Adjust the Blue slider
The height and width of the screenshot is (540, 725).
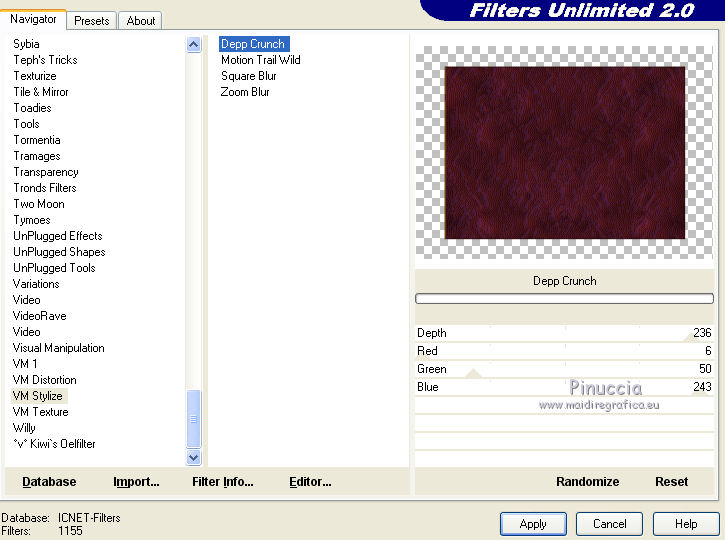coord(564,387)
